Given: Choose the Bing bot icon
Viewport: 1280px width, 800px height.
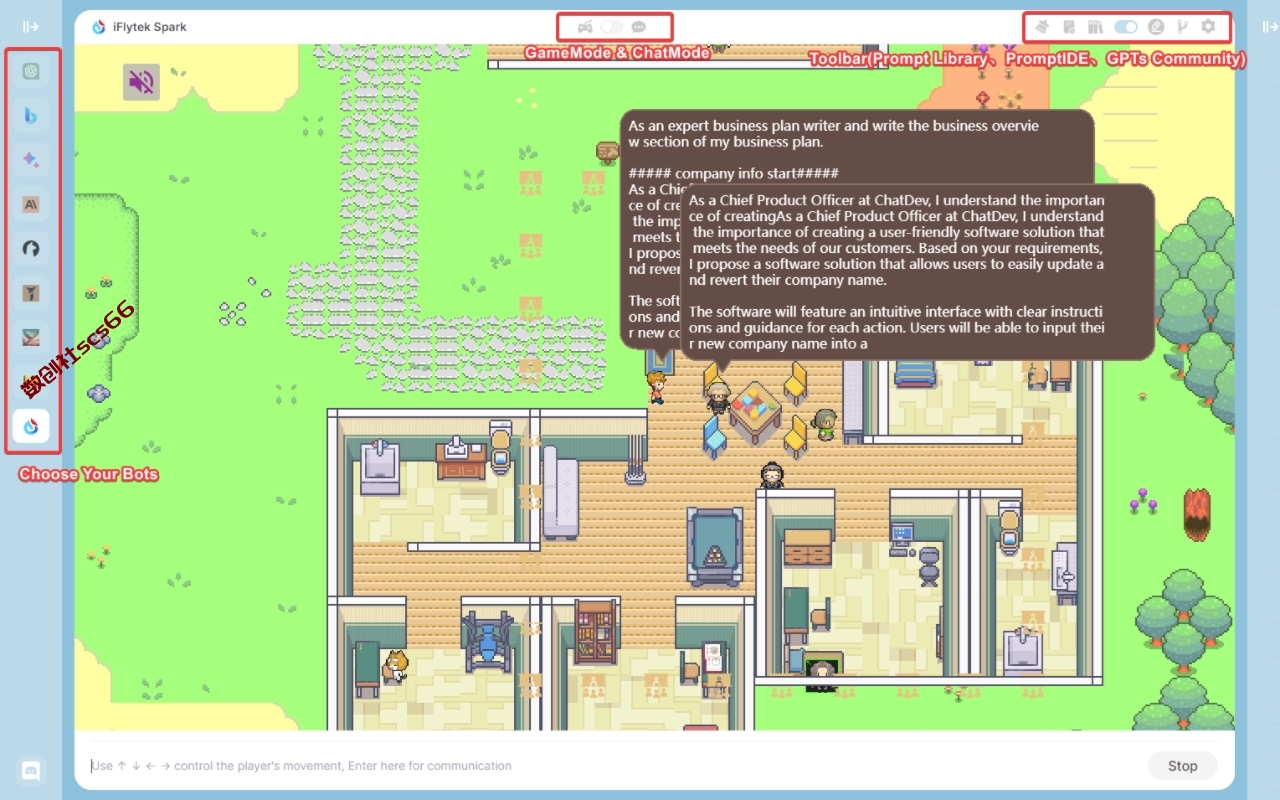Looking at the screenshot, I should click(31, 116).
